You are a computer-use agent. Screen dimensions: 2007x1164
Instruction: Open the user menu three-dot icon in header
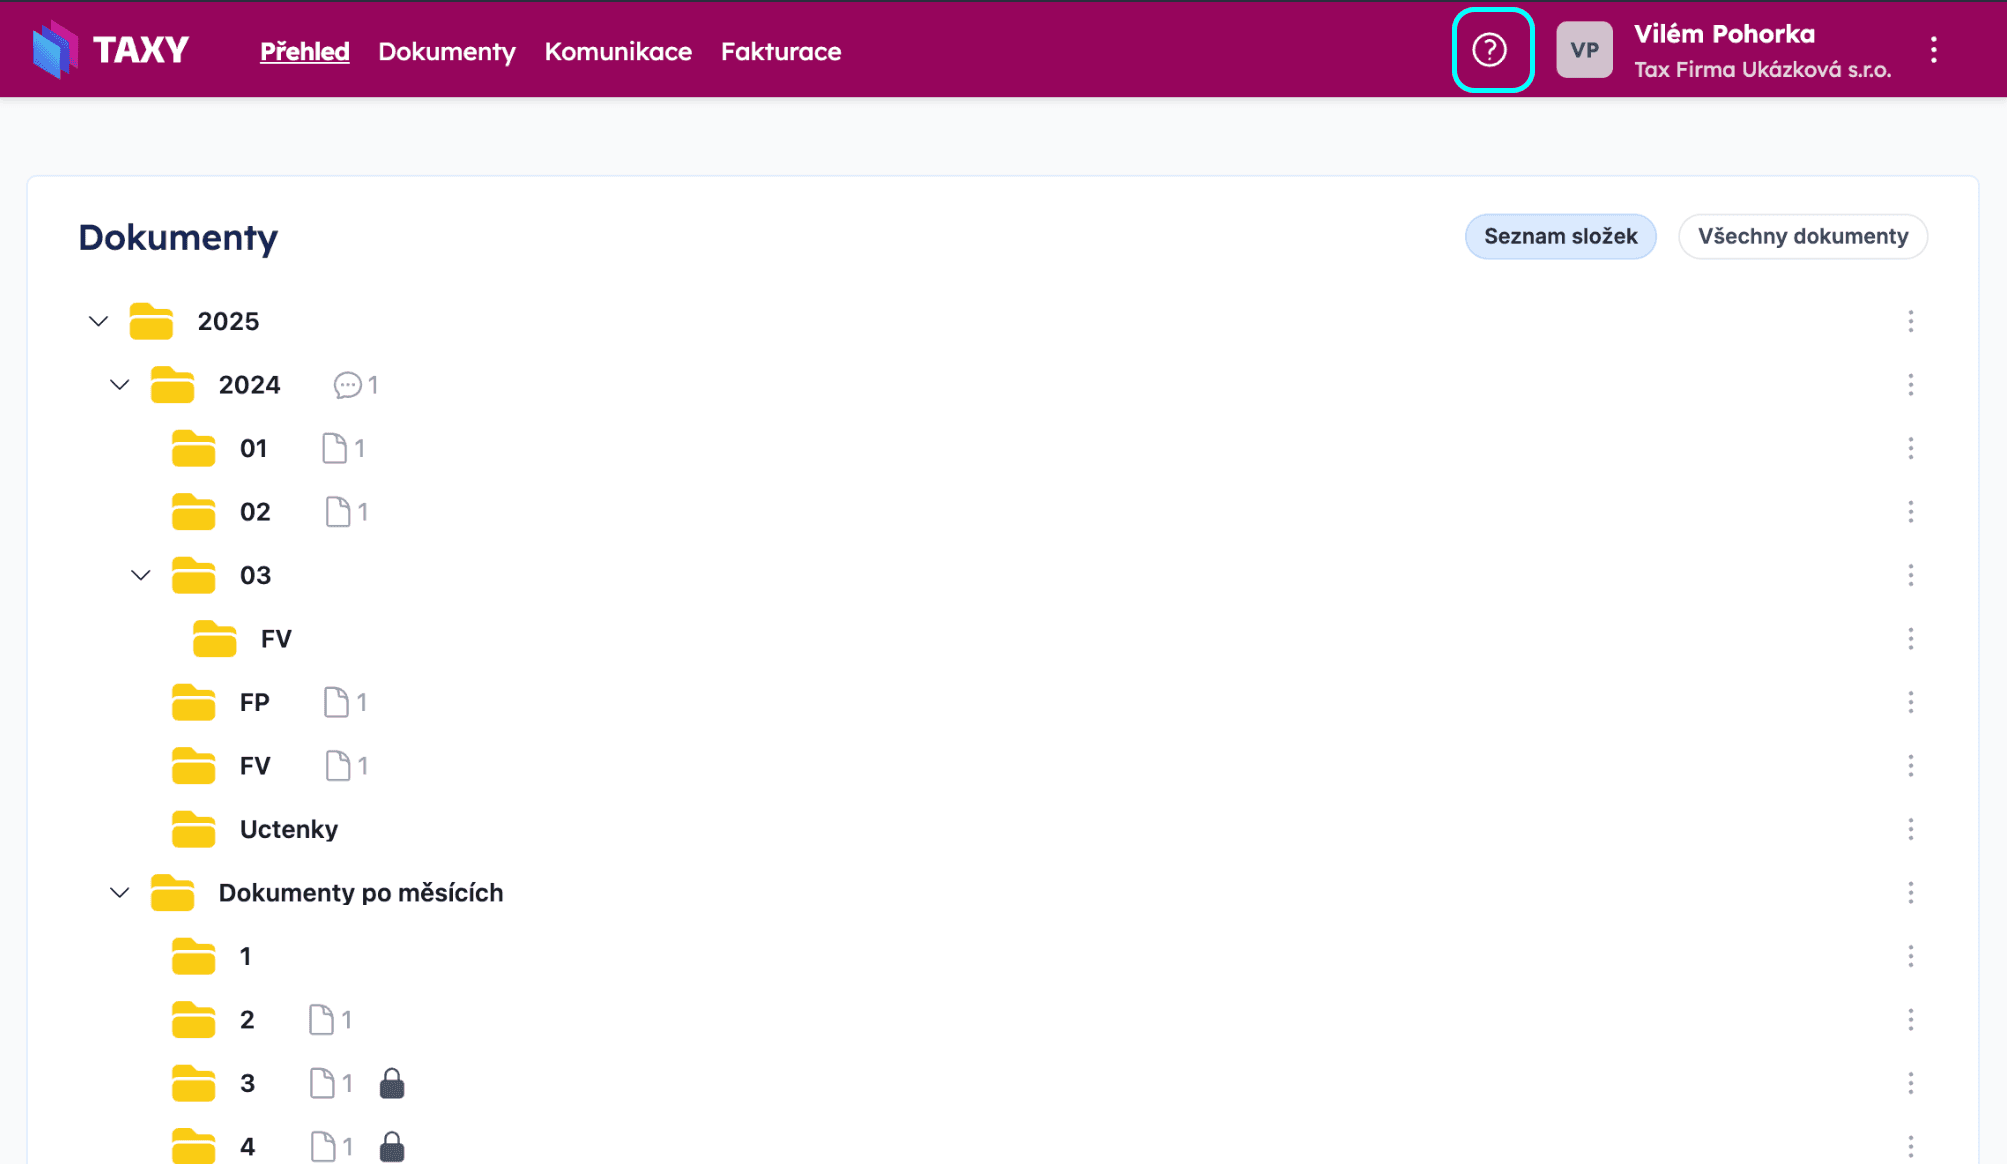click(1933, 50)
